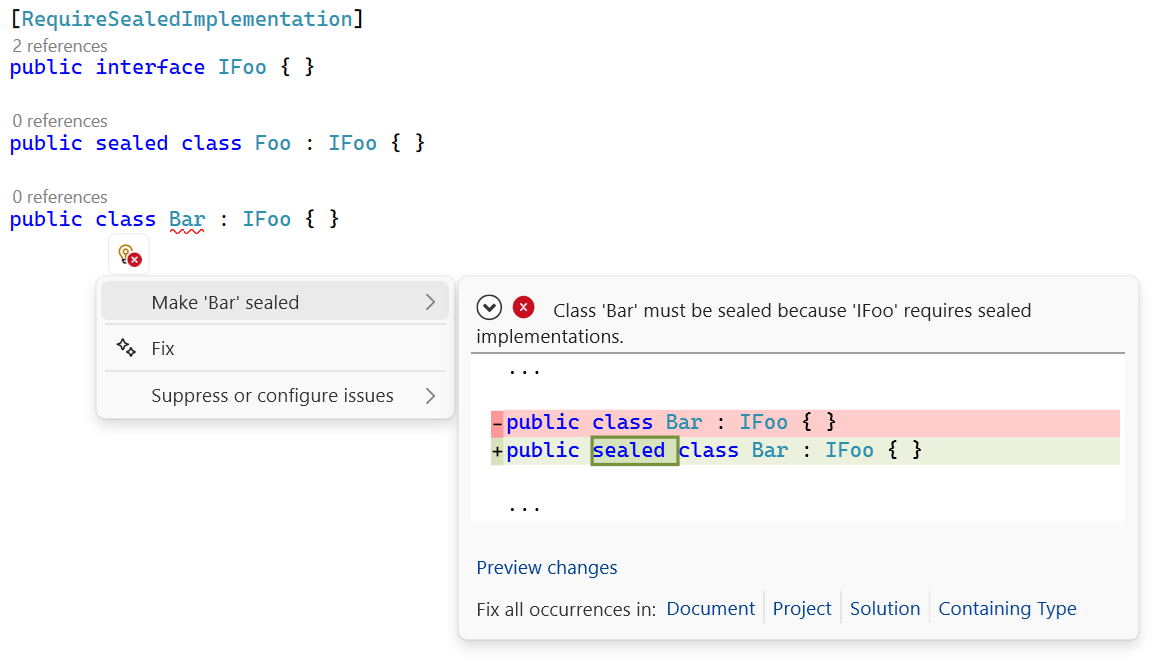Expand Suppress or configure issues arrow
The image size is (1175, 670).
[430, 396]
